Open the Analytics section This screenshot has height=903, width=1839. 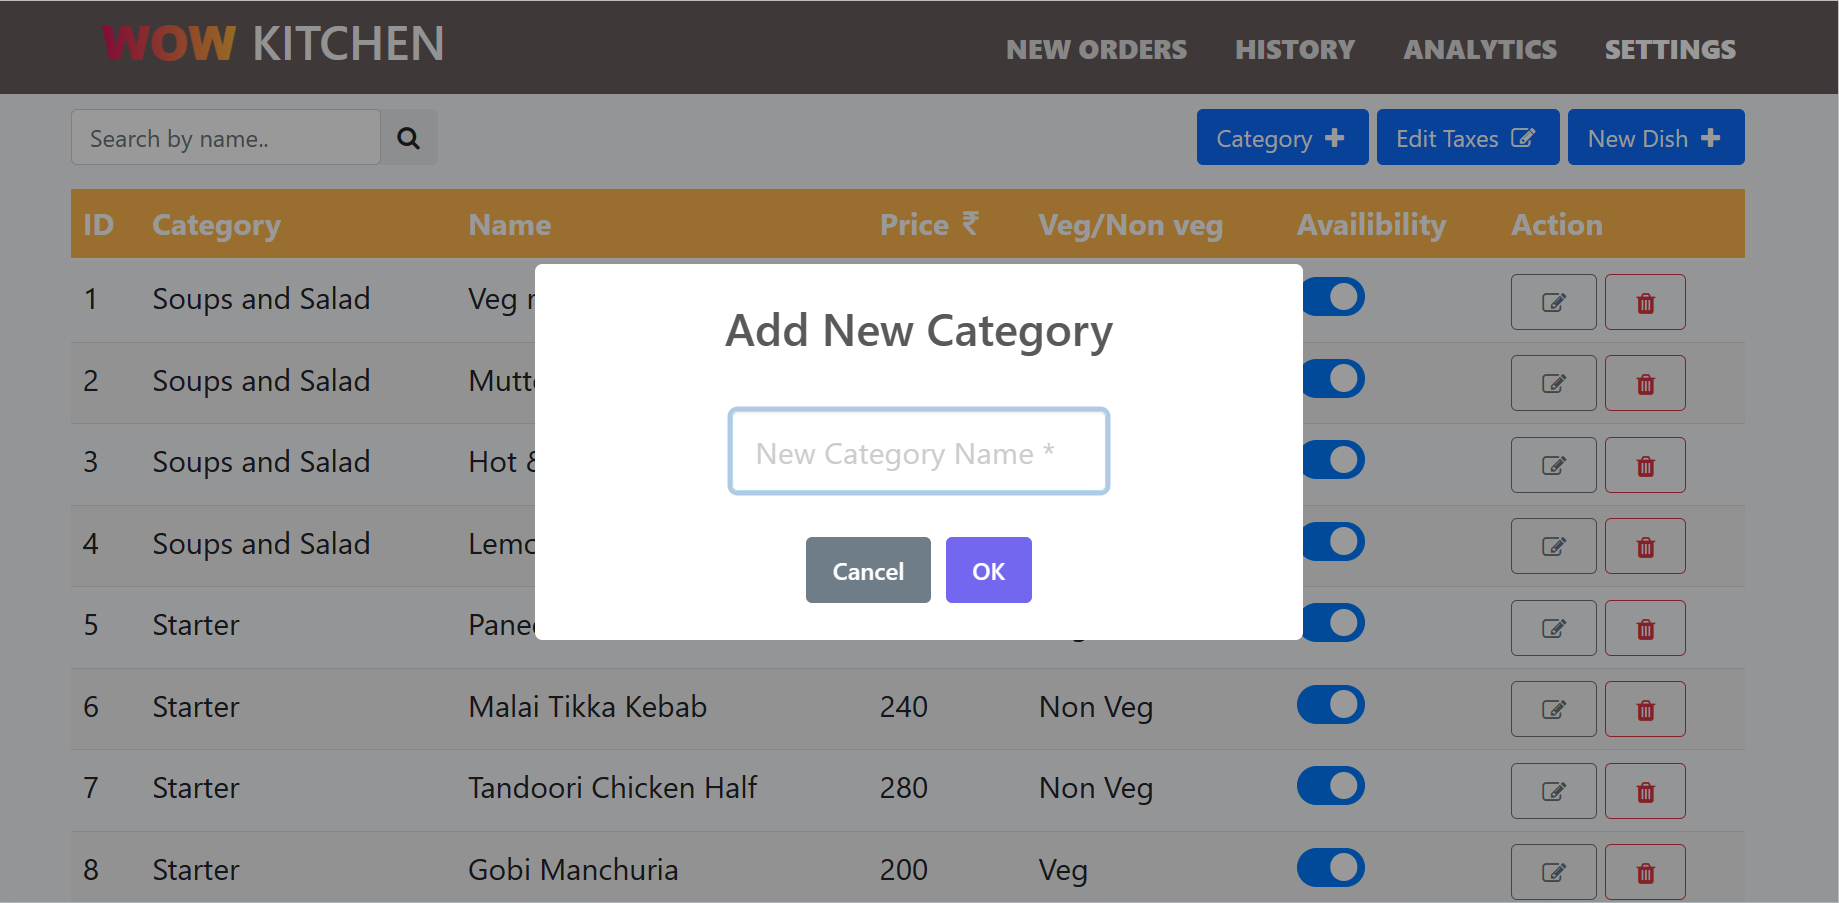[x=1479, y=49]
